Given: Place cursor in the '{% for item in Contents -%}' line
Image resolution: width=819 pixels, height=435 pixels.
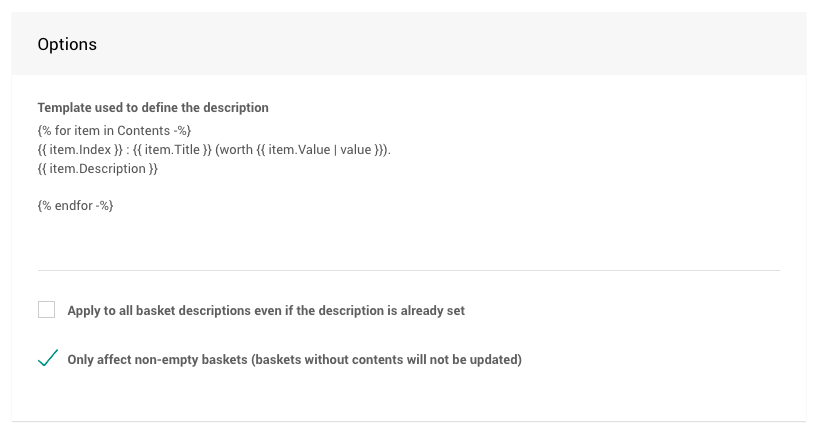Looking at the screenshot, I should [114, 130].
